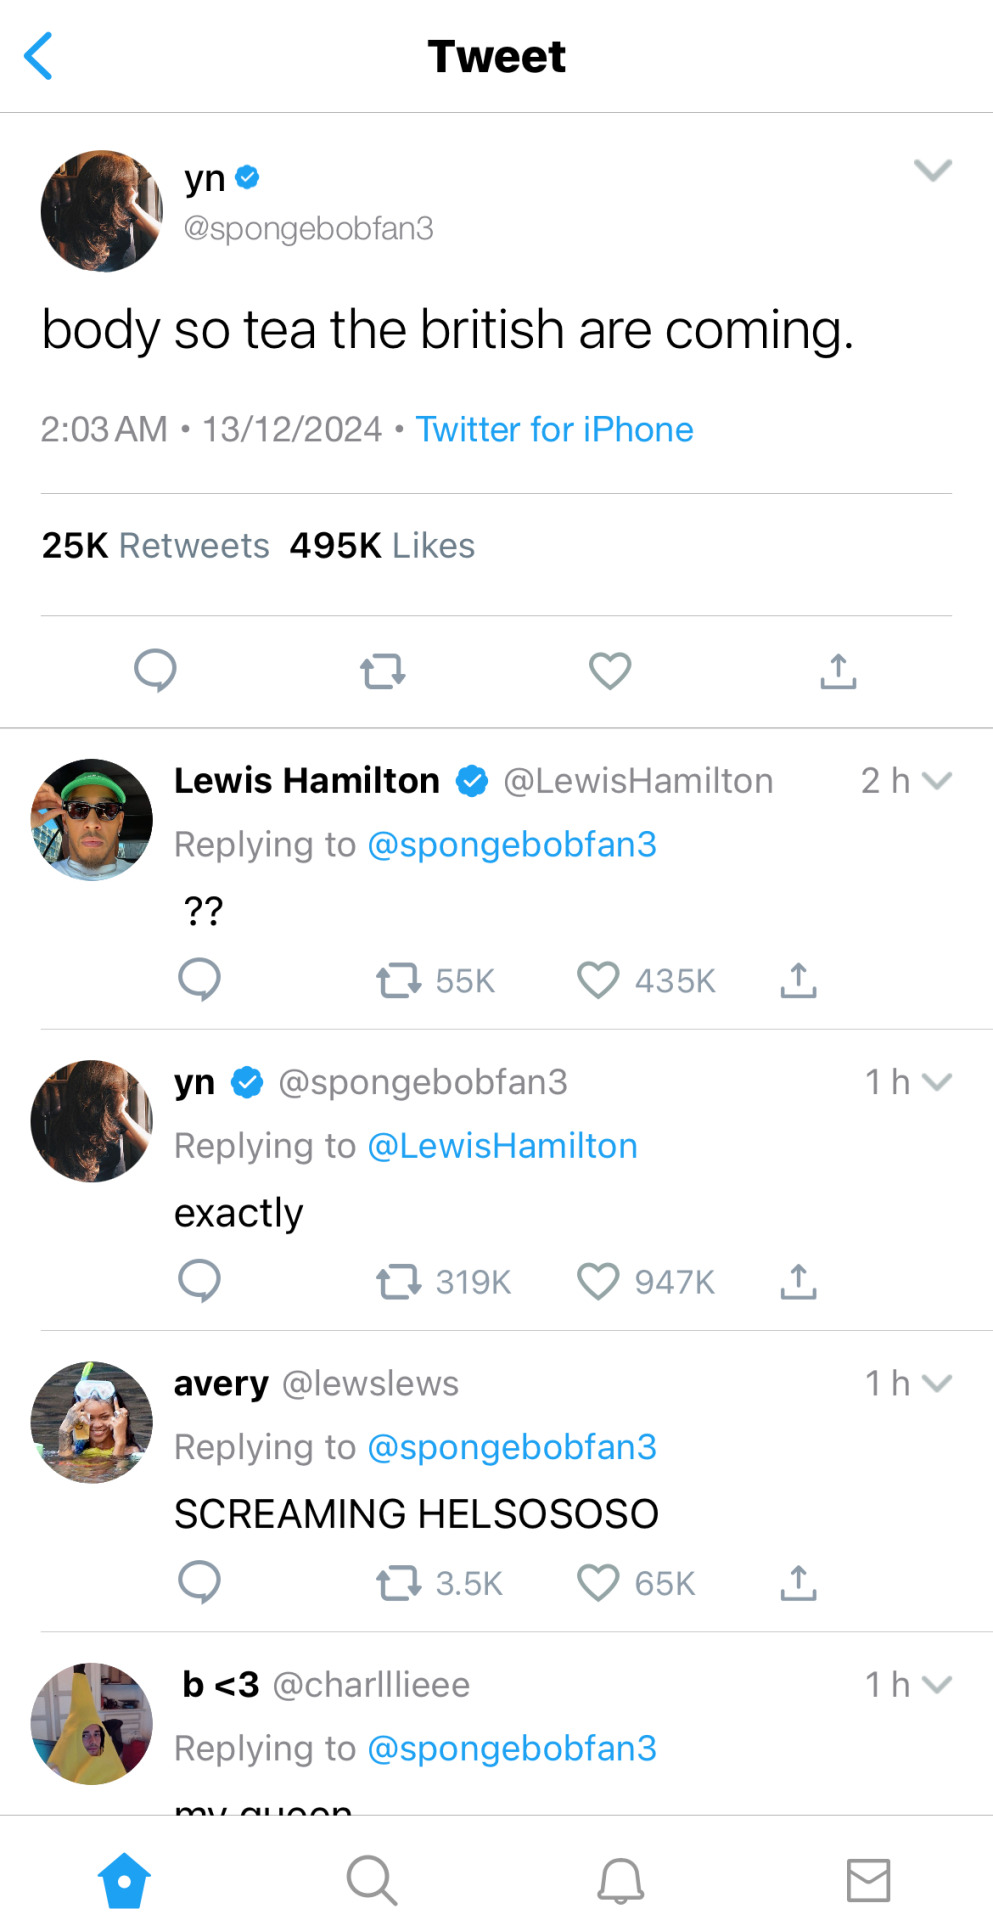The width and height of the screenshot is (993, 1920).
Task: Open the Notifications bell tab
Action: (x=620, y=1880)
